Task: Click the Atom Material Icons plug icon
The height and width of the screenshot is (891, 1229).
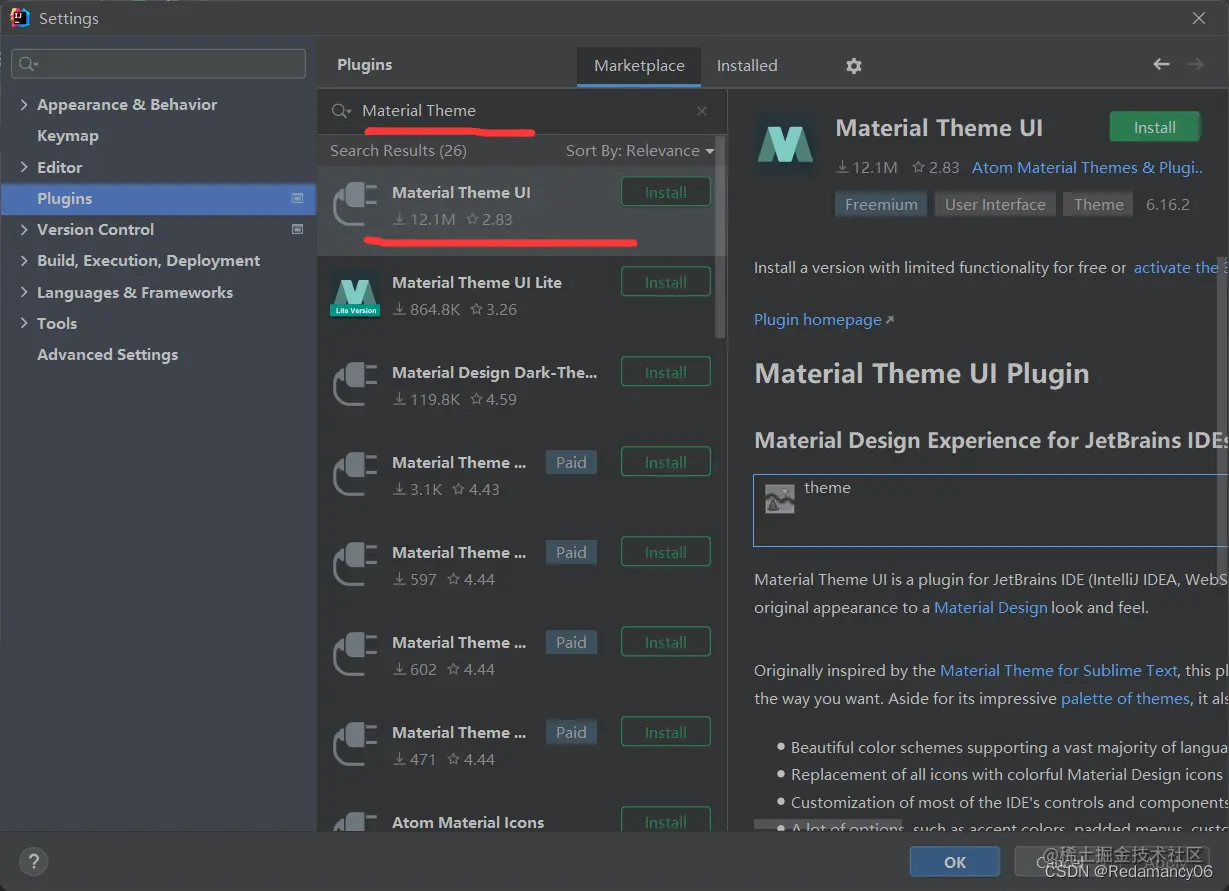Action: tap(355, 822)
